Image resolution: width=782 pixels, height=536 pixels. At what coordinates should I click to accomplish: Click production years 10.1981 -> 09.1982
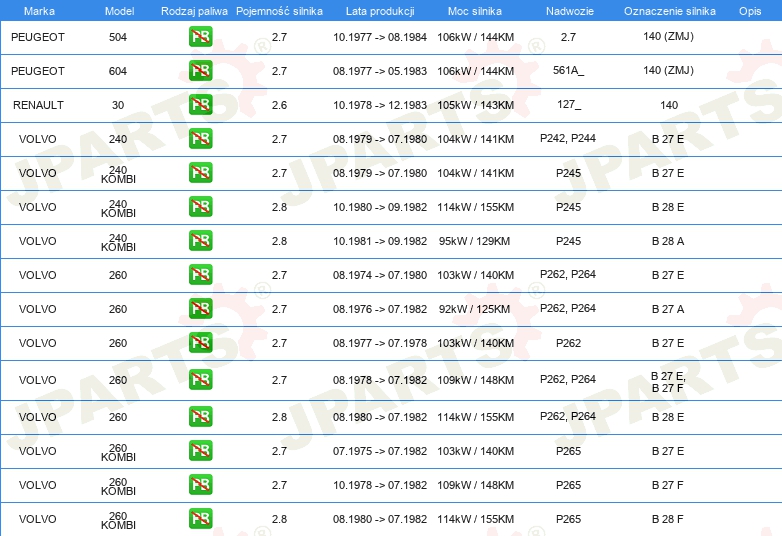click(x=380, y=241)
